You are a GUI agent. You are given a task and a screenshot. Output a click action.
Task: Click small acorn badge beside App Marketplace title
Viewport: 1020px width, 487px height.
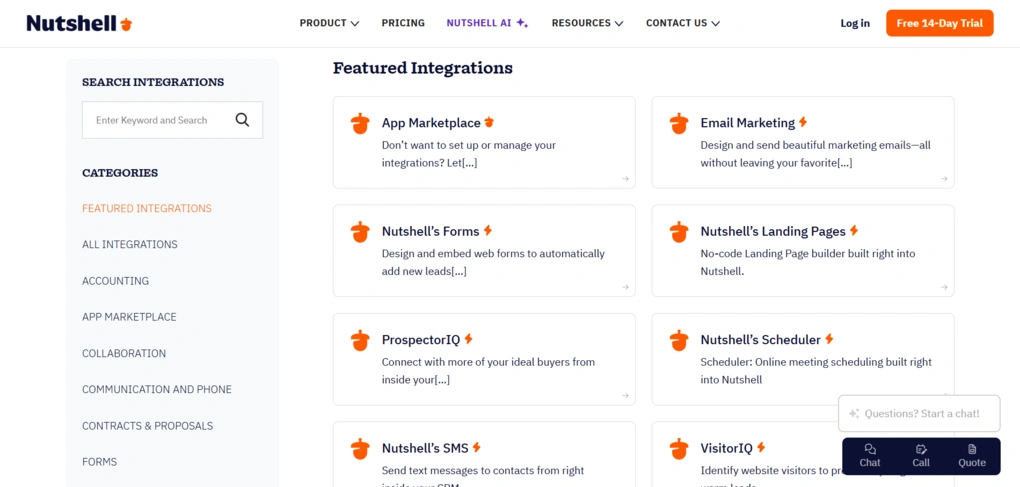pos(489,122)
